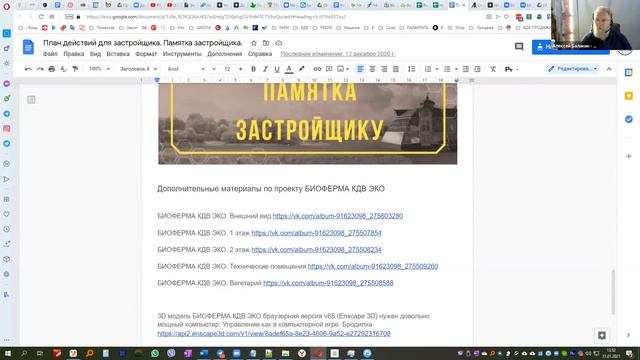Open paragraph style Заголовок 4 dropdown
Screen dimensions: 640x360
pos(138,69)
